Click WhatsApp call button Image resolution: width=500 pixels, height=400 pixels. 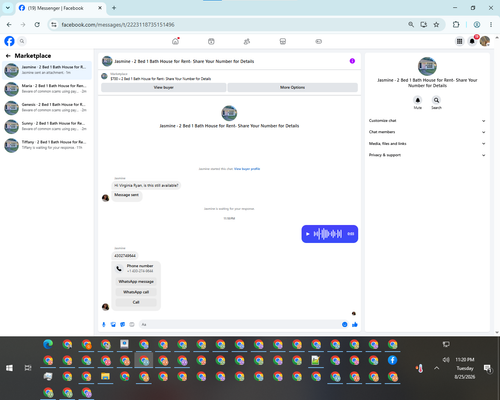136,292
